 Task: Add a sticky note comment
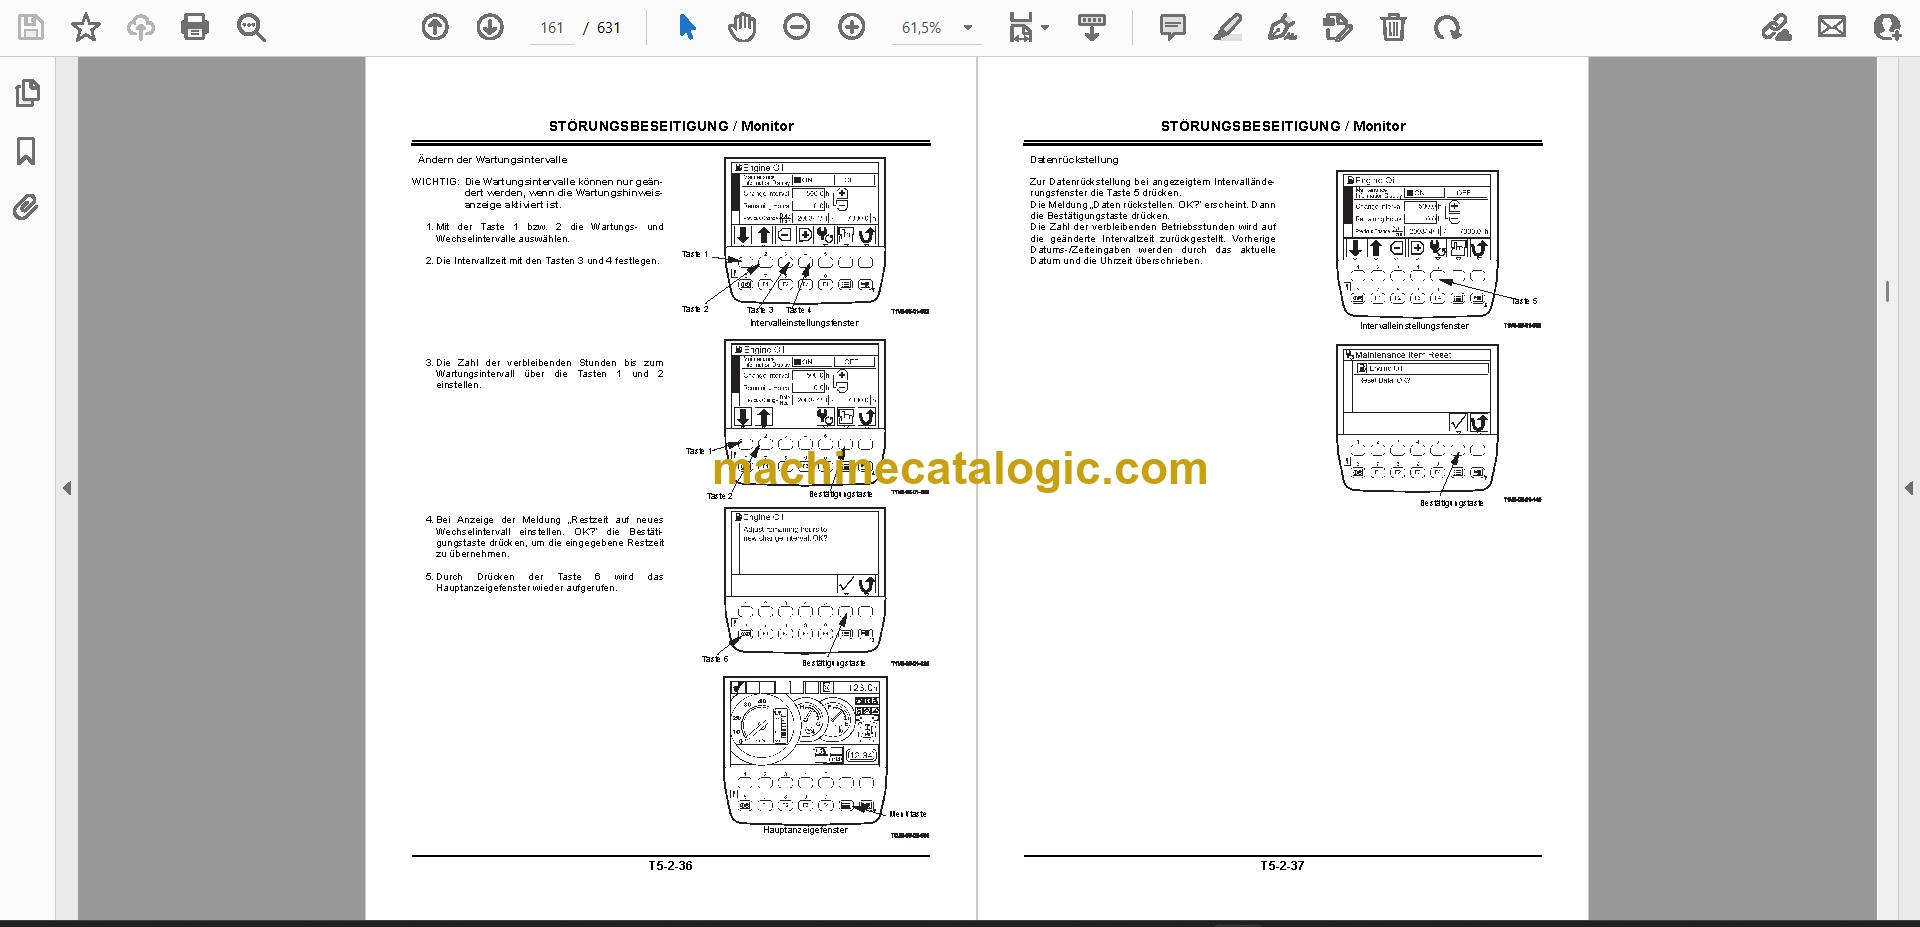click(x=1173, y=27)
